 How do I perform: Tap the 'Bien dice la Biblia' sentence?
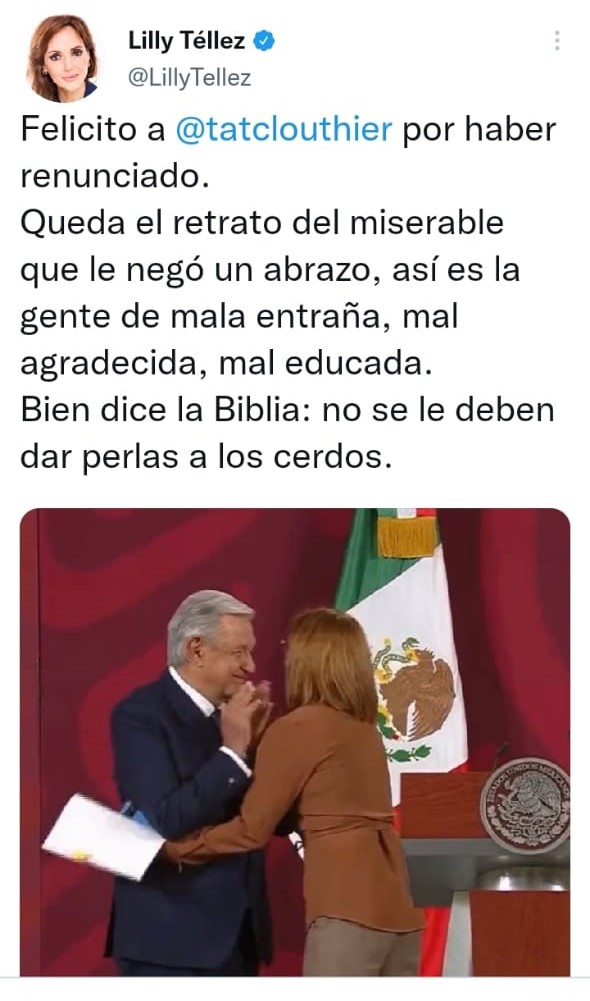[287, 410]
